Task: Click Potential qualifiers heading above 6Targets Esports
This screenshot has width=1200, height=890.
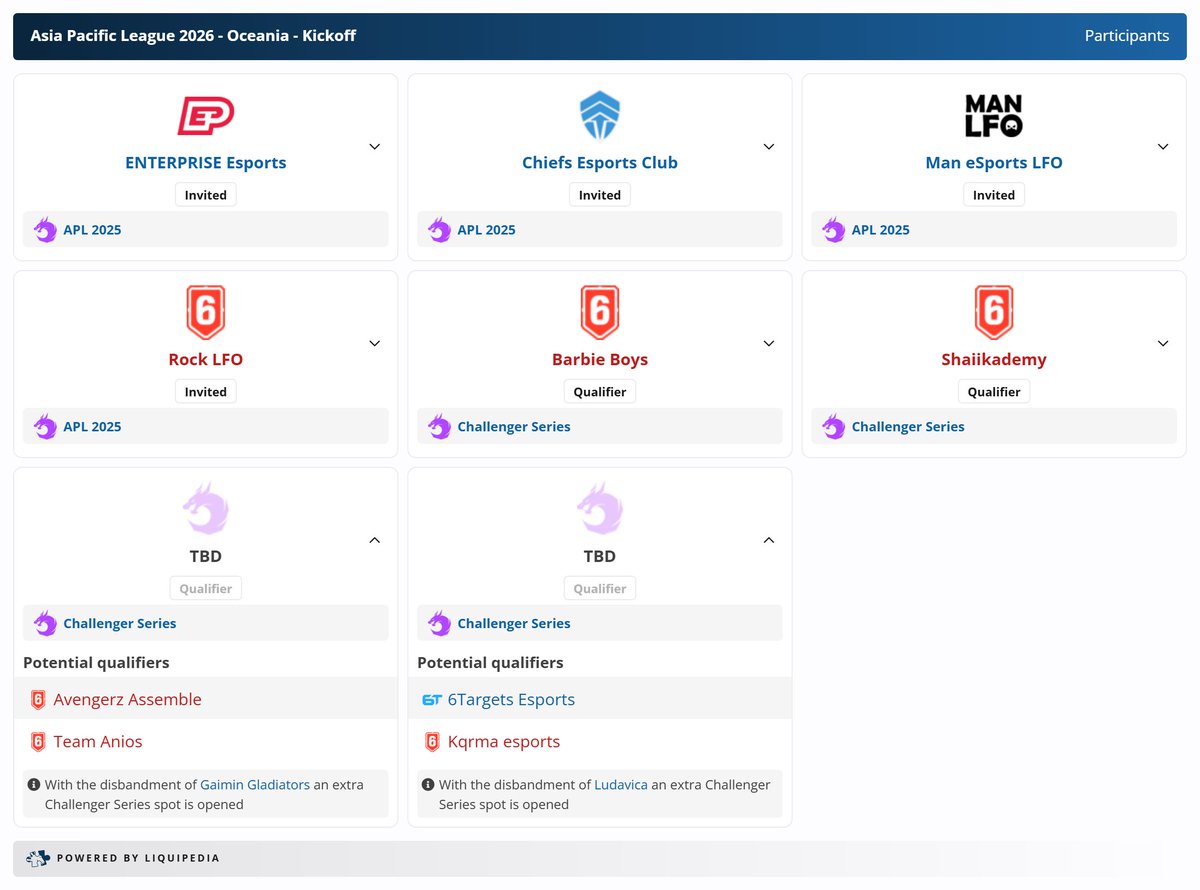Action: (x=490, y=663)
